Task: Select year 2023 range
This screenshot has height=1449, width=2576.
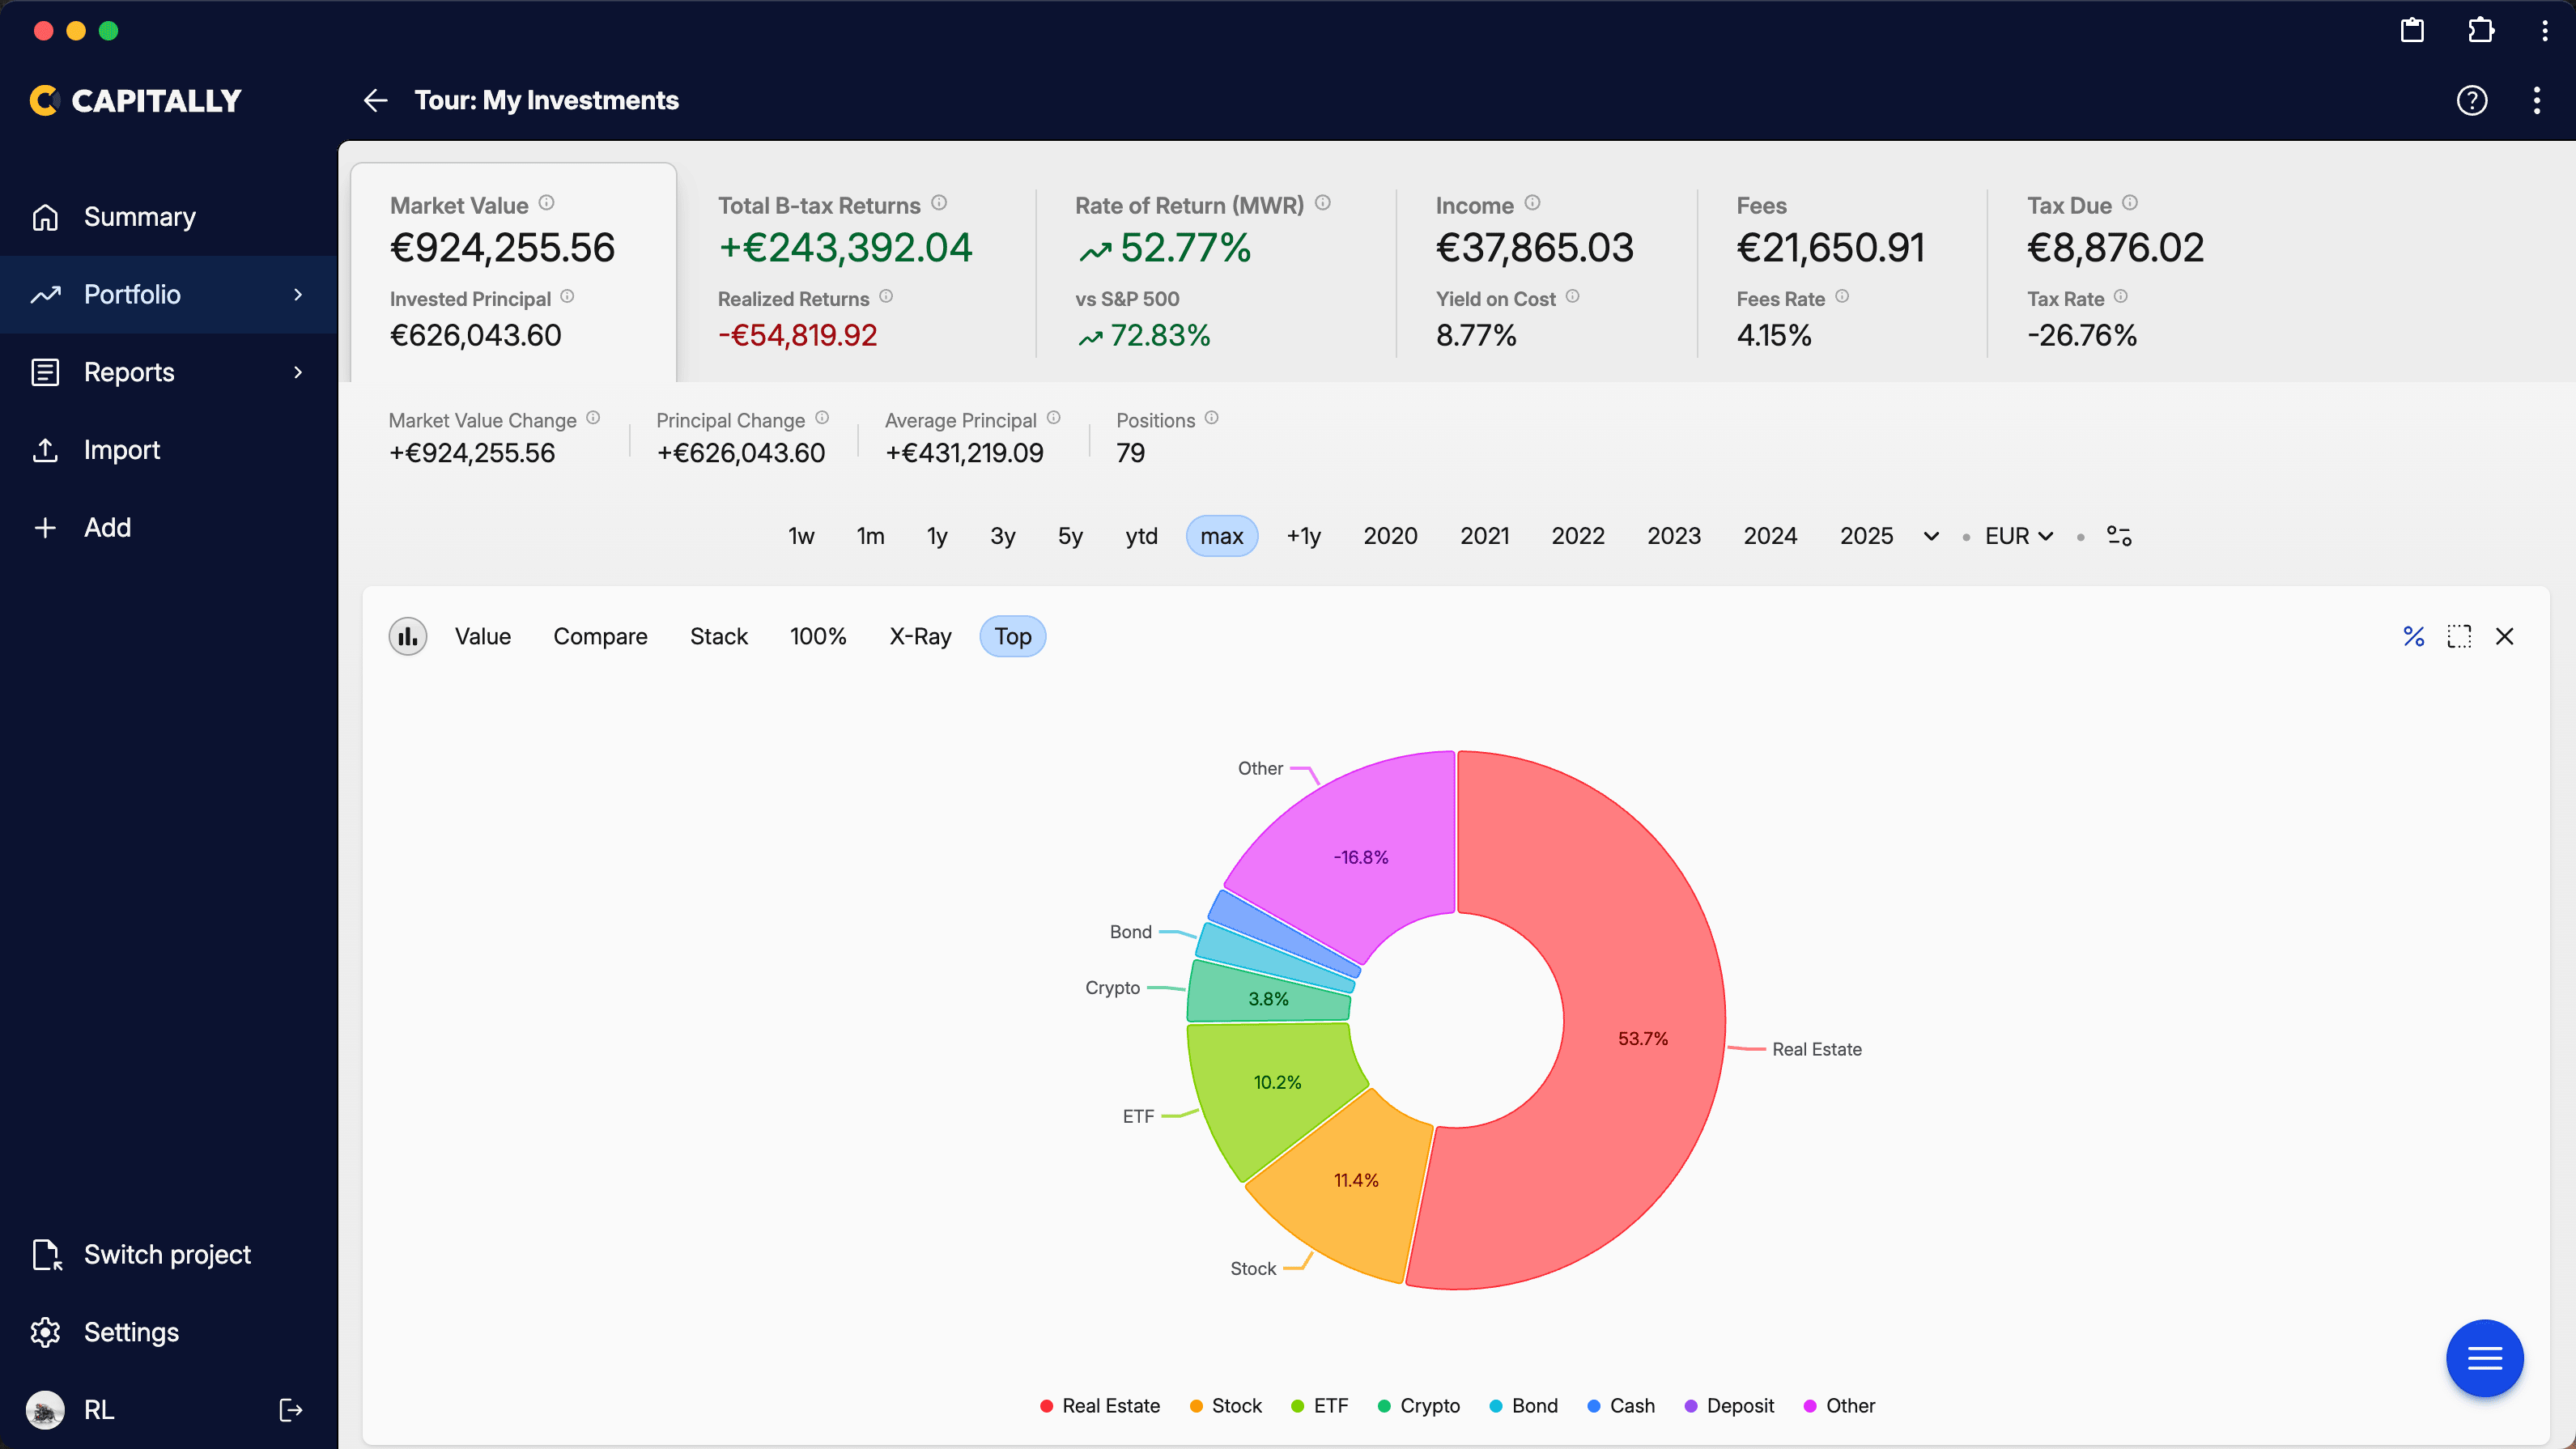Action: (1674, 537)
